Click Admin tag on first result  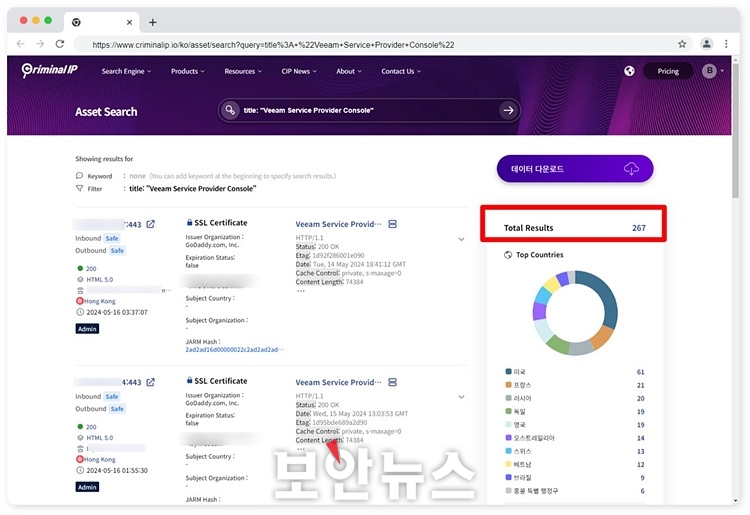coord(87,329)
